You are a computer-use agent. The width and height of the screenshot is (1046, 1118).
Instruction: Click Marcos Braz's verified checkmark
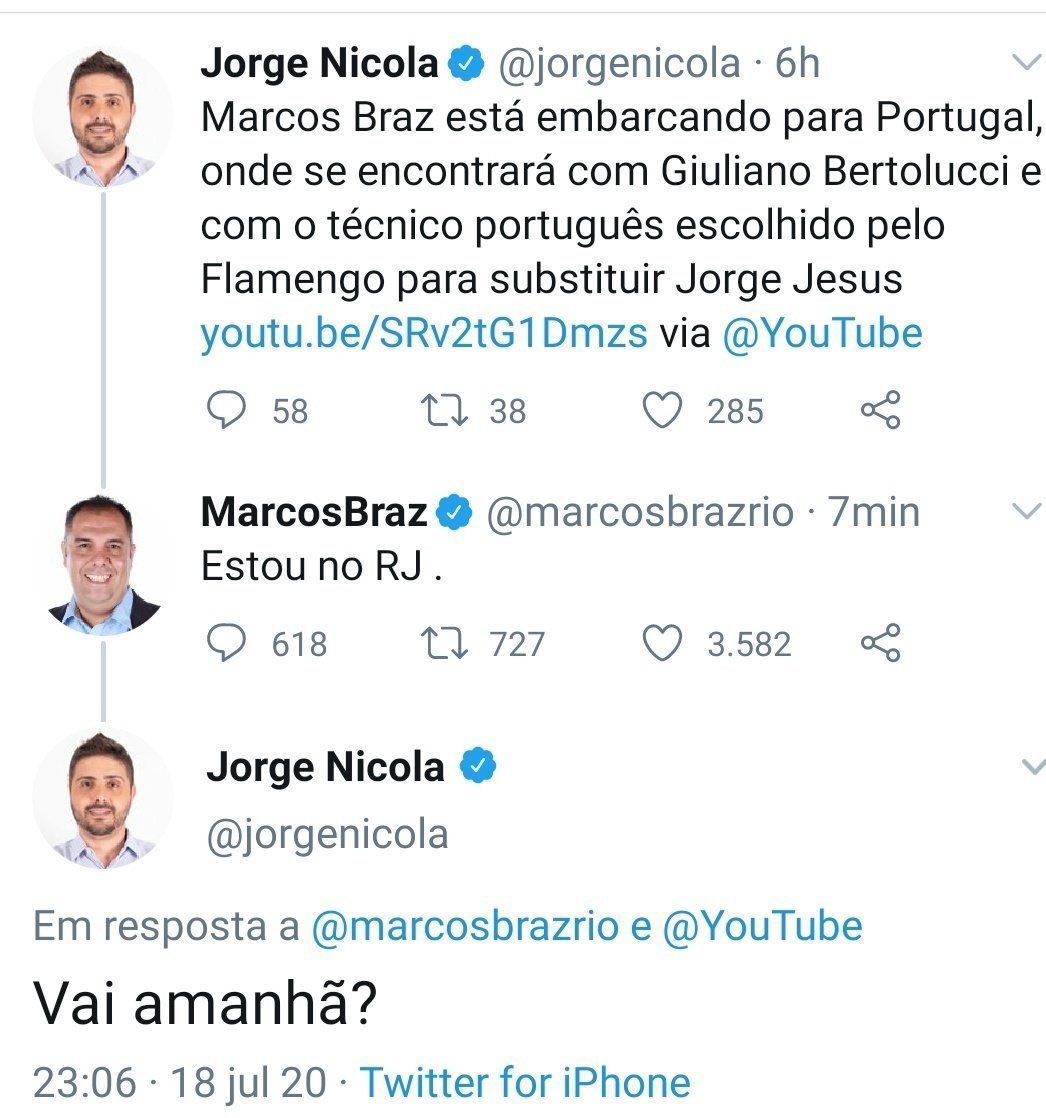(452, 511)
